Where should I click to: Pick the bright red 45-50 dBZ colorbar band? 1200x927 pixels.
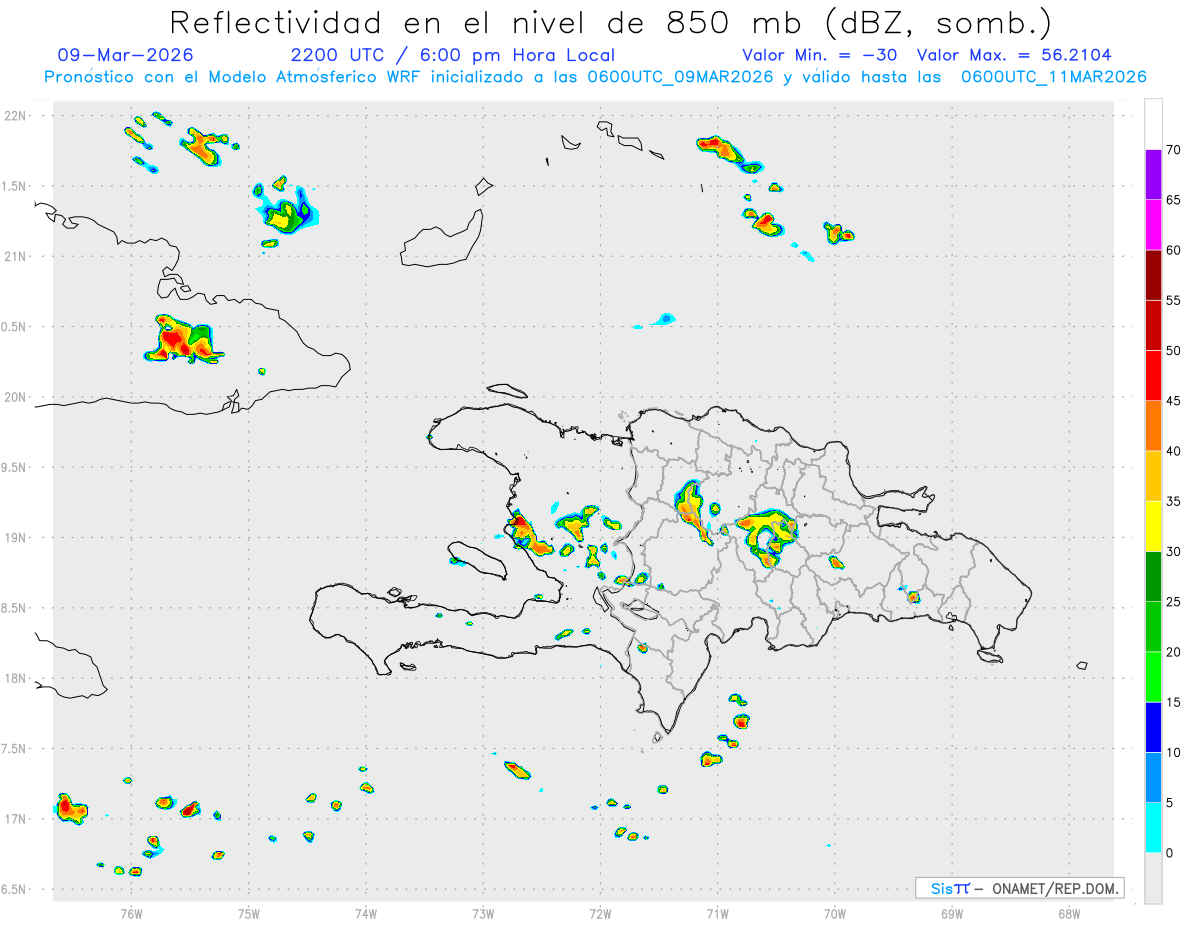[1153, 376]
